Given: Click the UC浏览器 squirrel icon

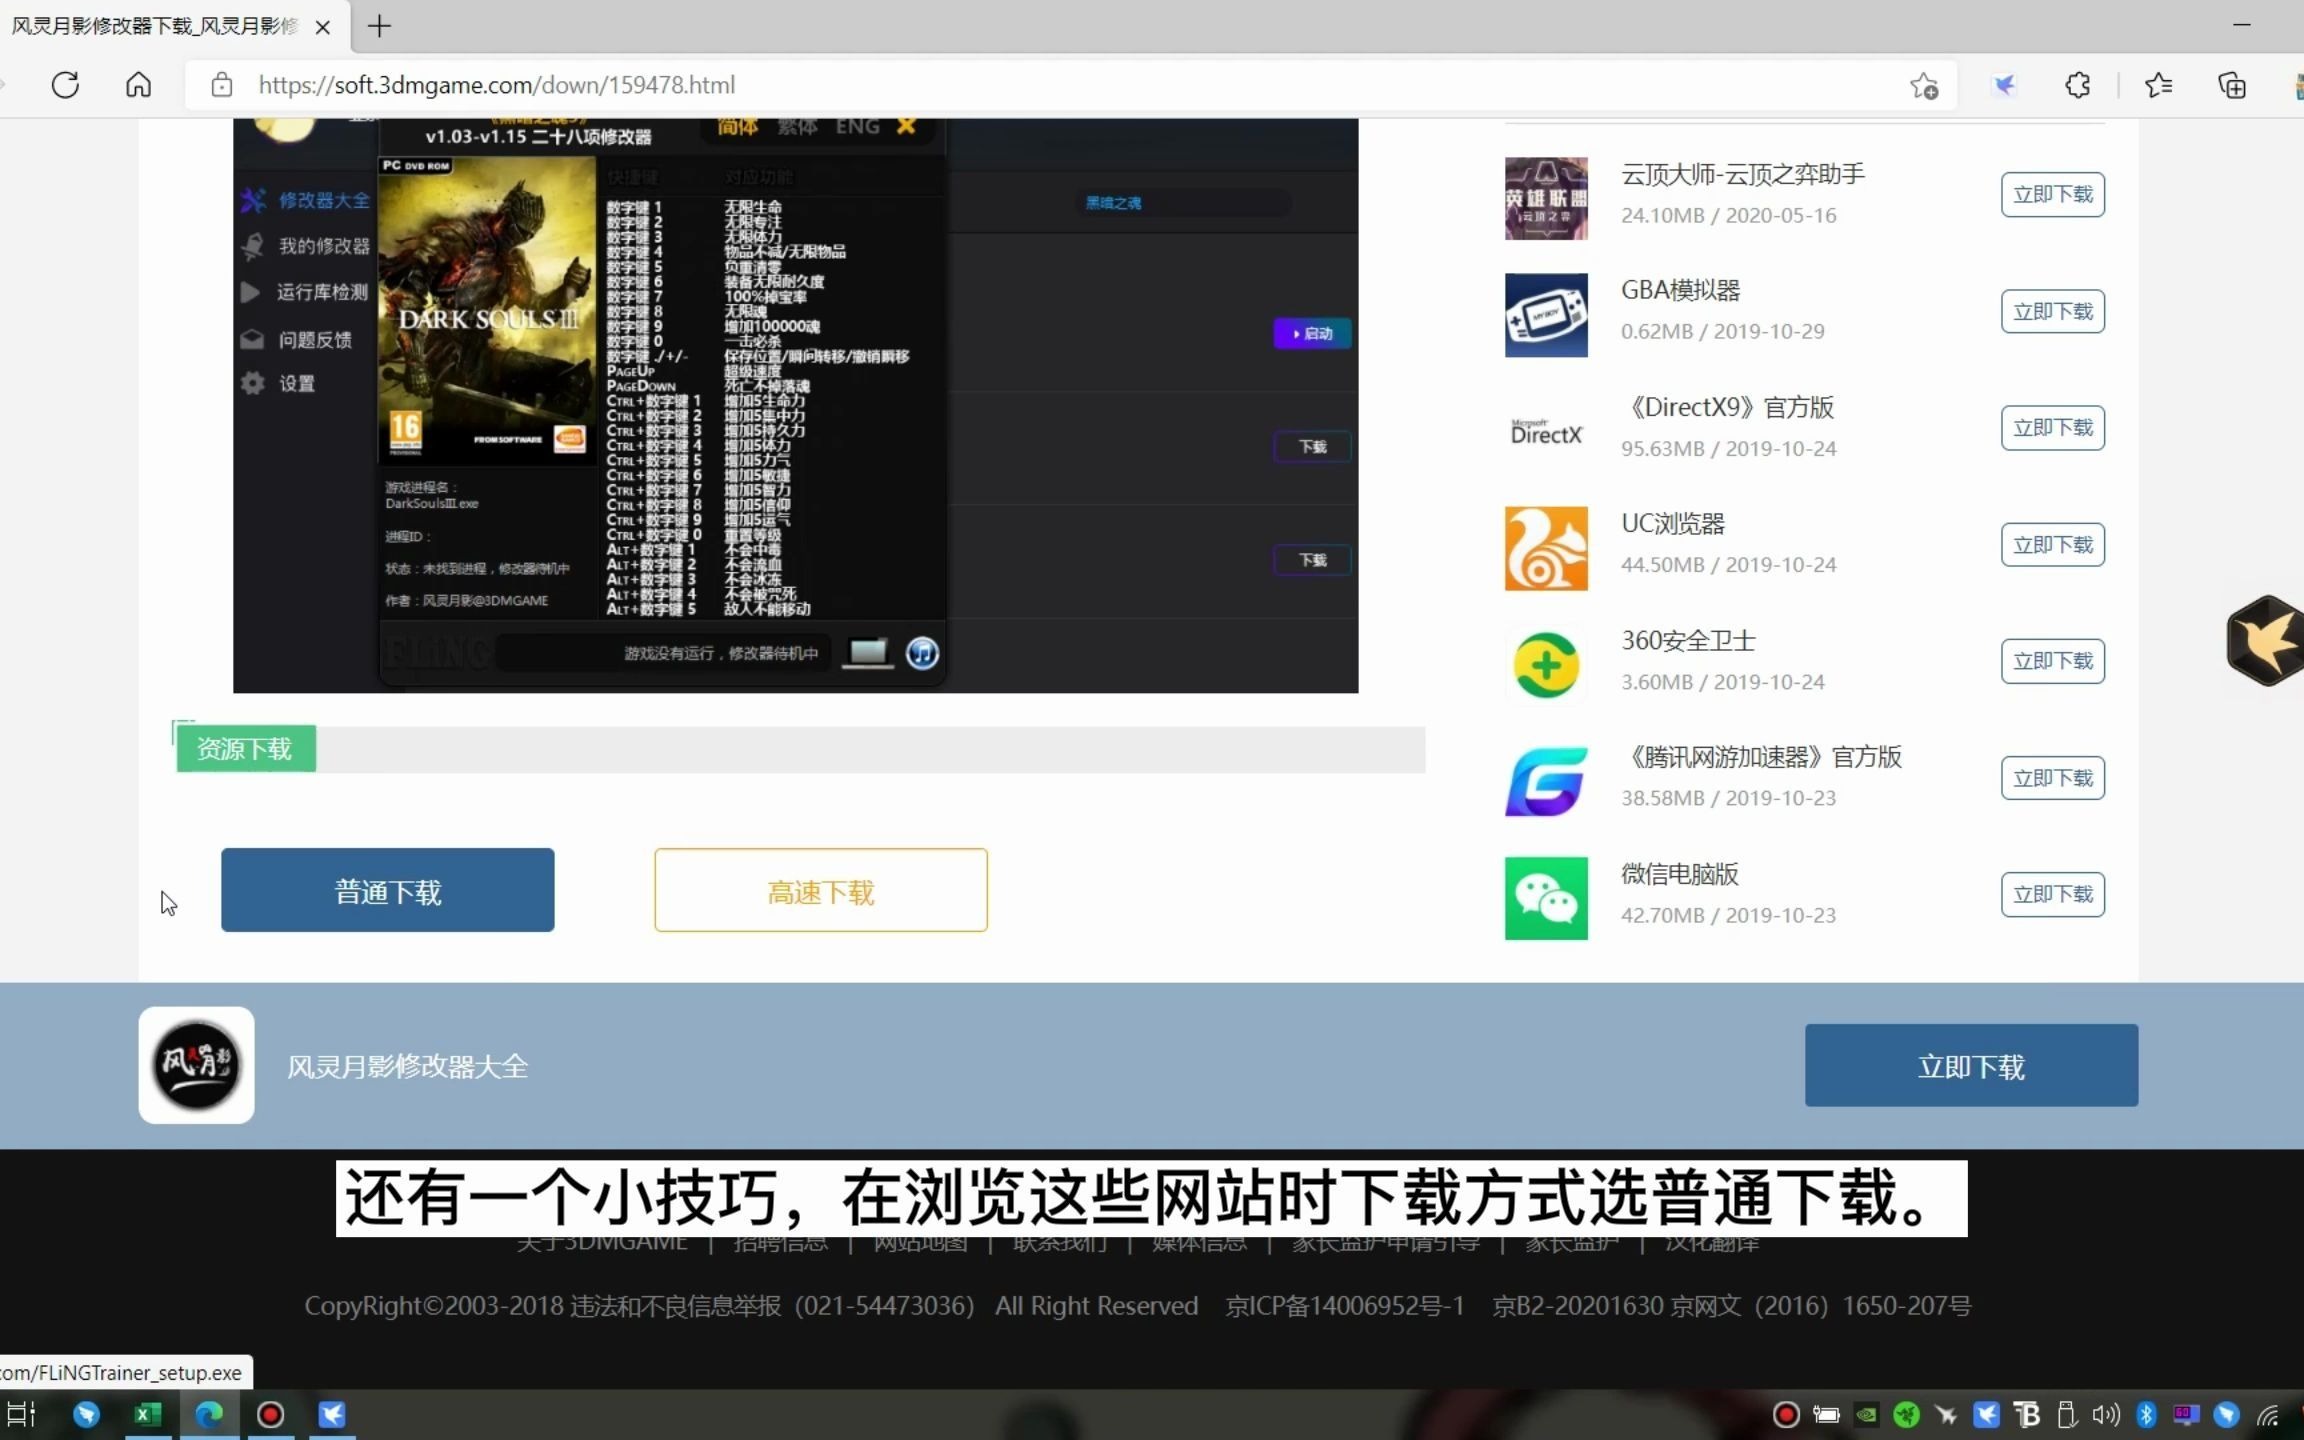Looking at the screenshot, I should tap(1546, 548).
